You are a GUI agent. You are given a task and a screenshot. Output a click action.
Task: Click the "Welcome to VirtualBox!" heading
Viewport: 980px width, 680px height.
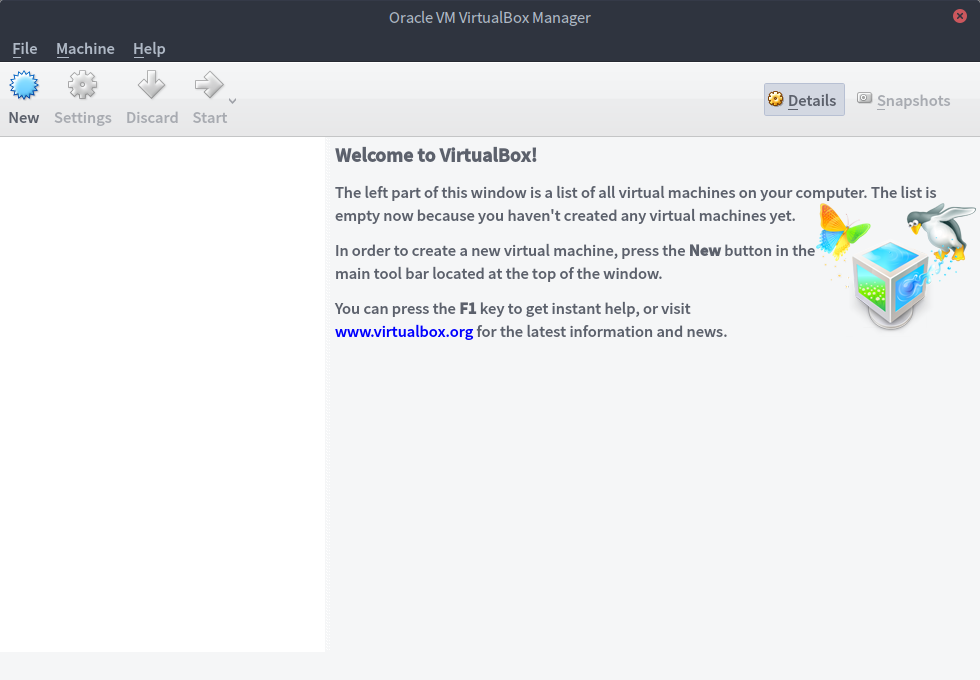(x=436, y=155)
